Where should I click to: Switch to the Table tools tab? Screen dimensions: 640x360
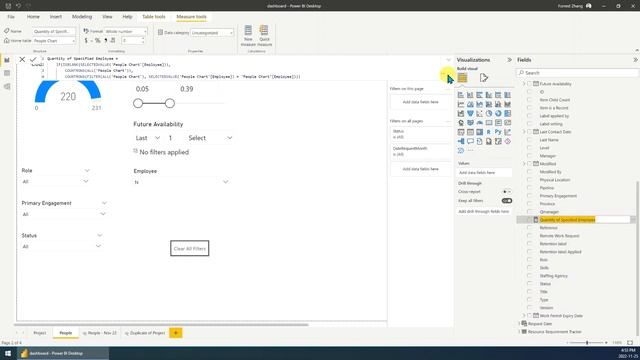(x=154, y=17)
